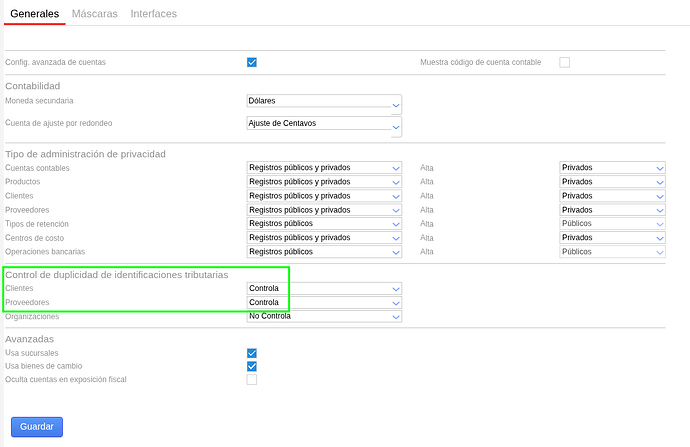Expand Cuenta de ajuste por redondeo dropdown
This screenshot has height=447, width=690.
pyautogui.click(x=324, y=124)
